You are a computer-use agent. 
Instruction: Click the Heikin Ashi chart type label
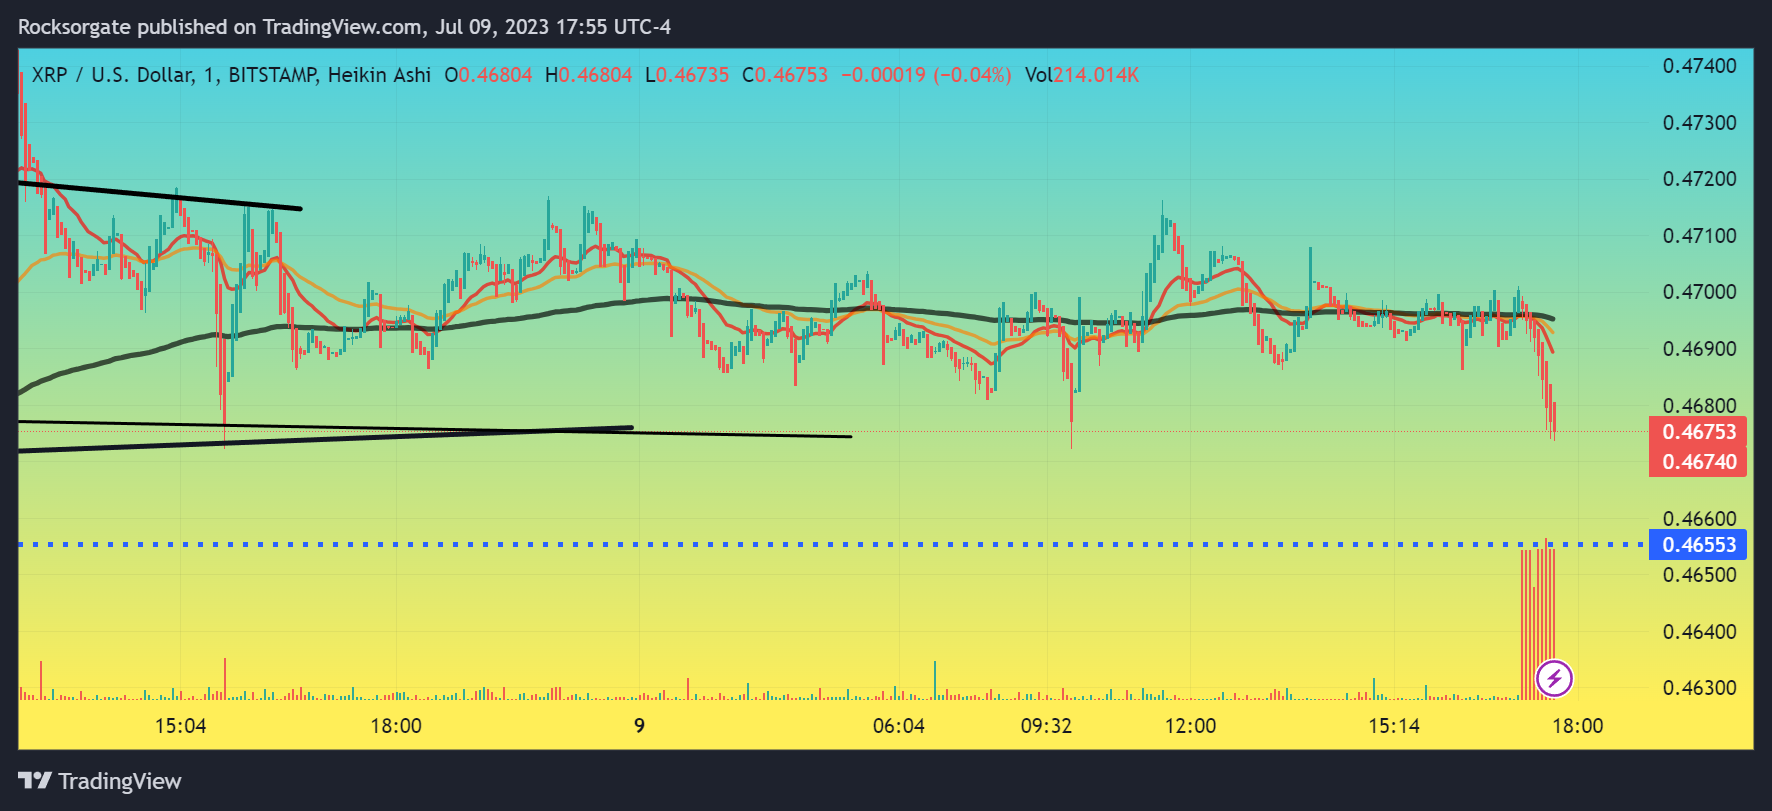click(379, 75)
